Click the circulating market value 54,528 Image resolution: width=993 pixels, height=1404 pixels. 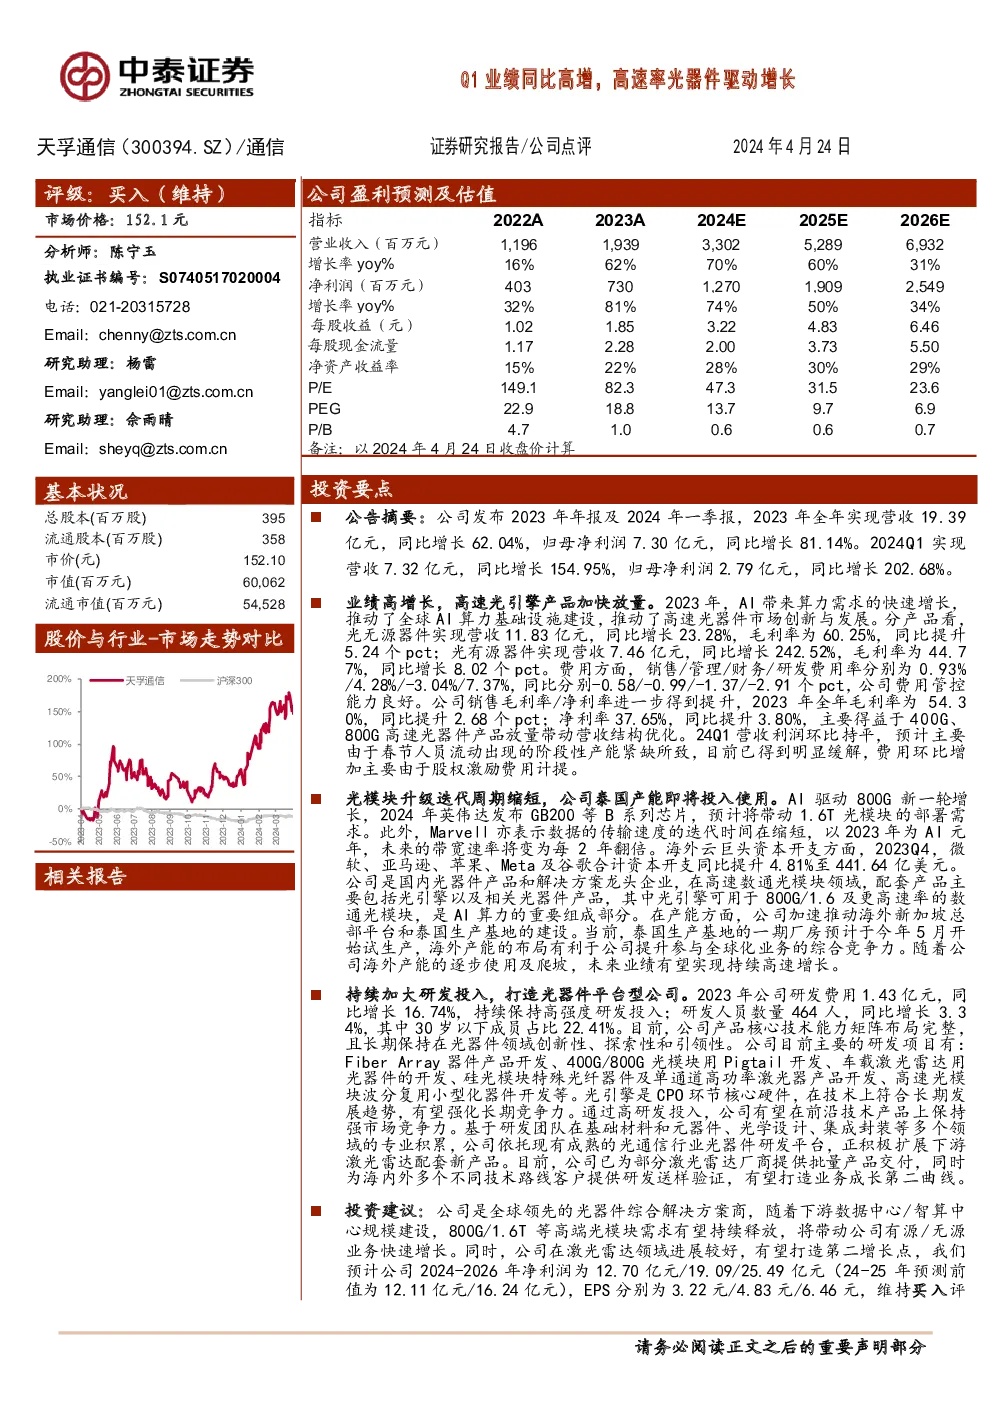264,604
